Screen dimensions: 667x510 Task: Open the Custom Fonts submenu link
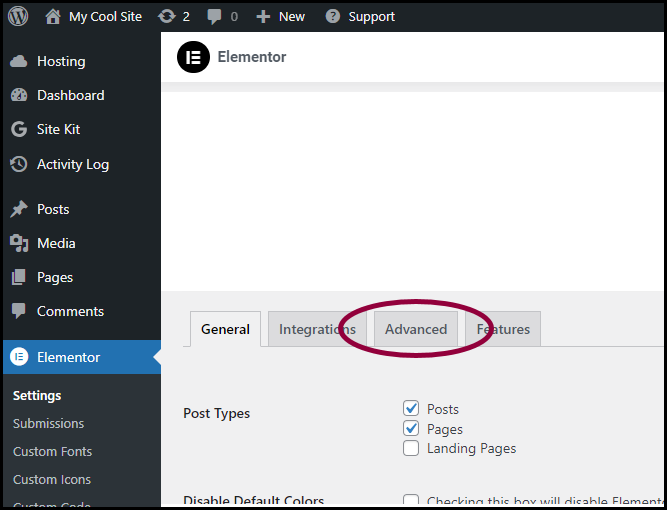pos(52,451)
